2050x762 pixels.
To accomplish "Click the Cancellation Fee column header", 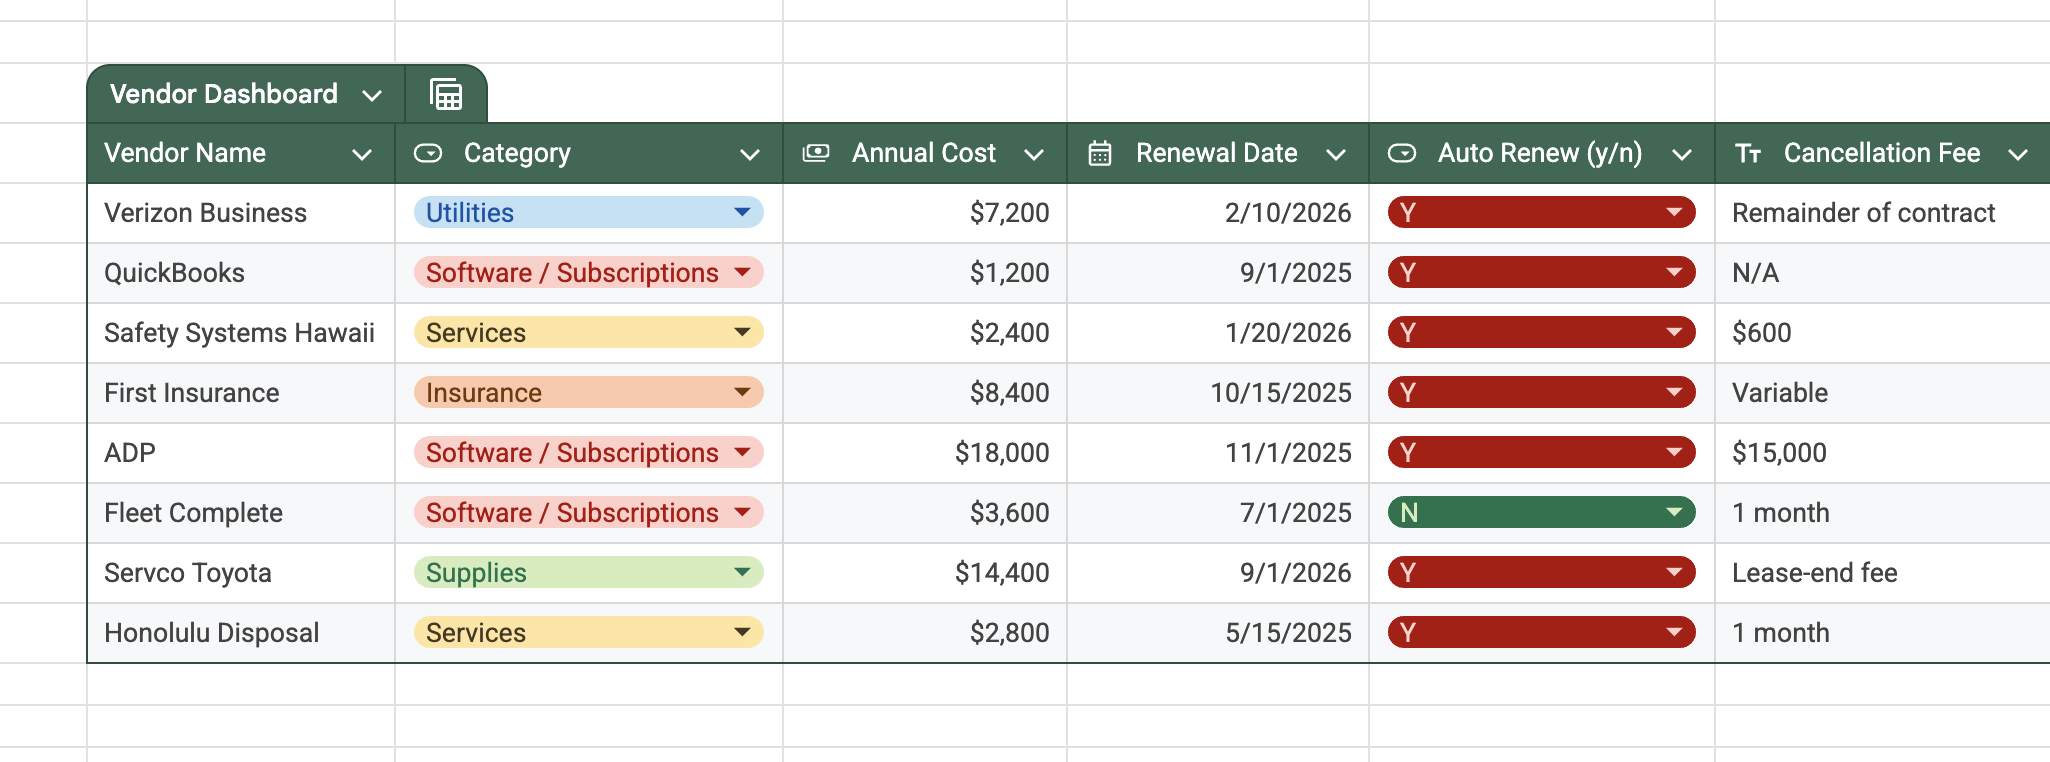I will pos(1881,153).
